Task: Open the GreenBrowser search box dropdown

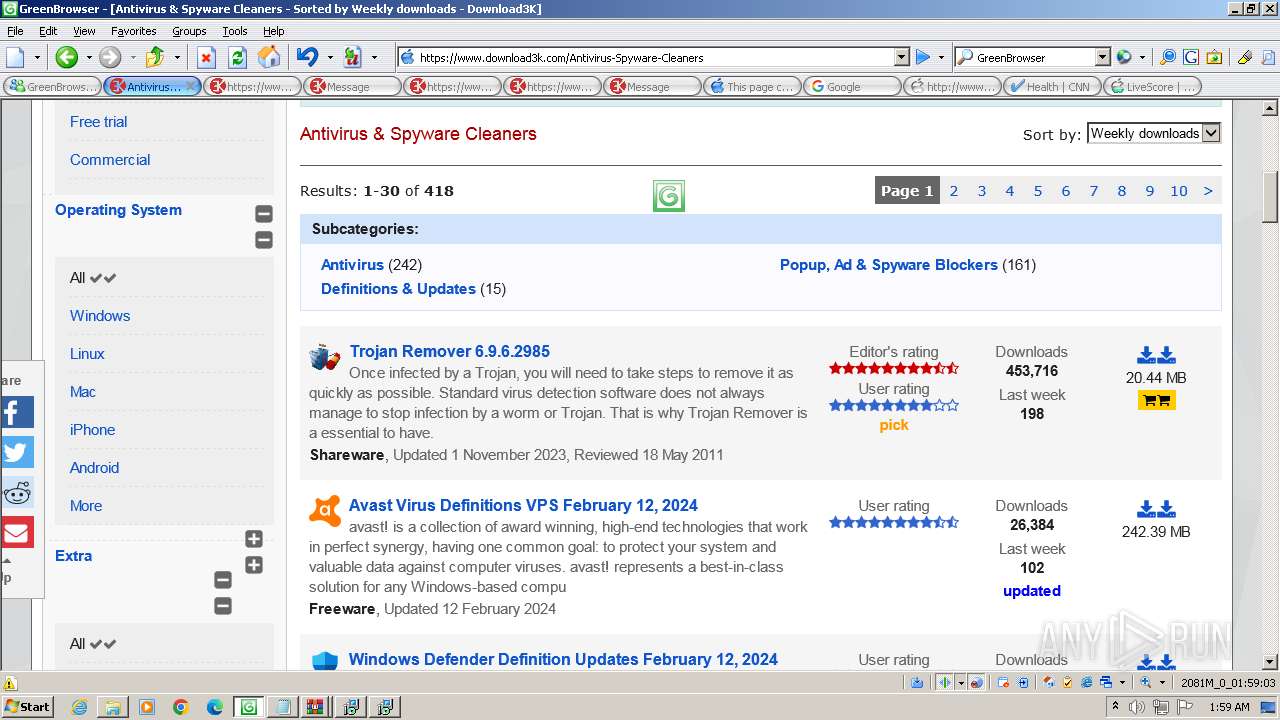Action: point(1102,57)
